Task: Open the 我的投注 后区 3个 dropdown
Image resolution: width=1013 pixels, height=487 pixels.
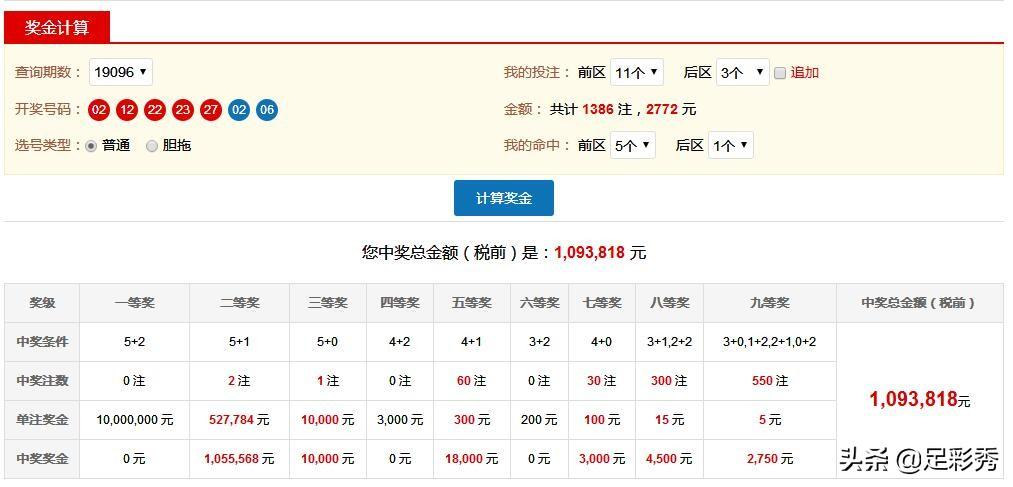Action: 742,72
